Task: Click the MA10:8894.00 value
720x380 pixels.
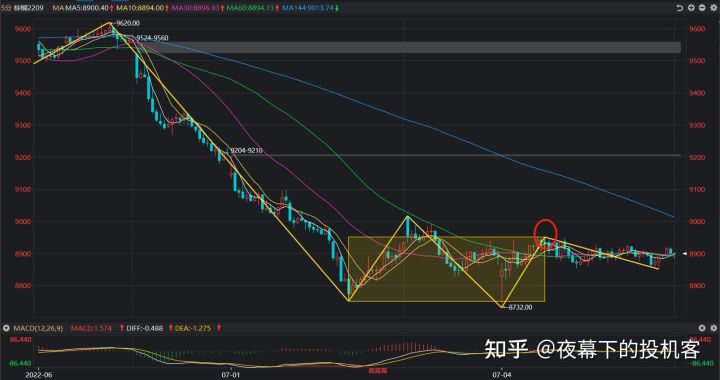Action: [x=140, y=8]
